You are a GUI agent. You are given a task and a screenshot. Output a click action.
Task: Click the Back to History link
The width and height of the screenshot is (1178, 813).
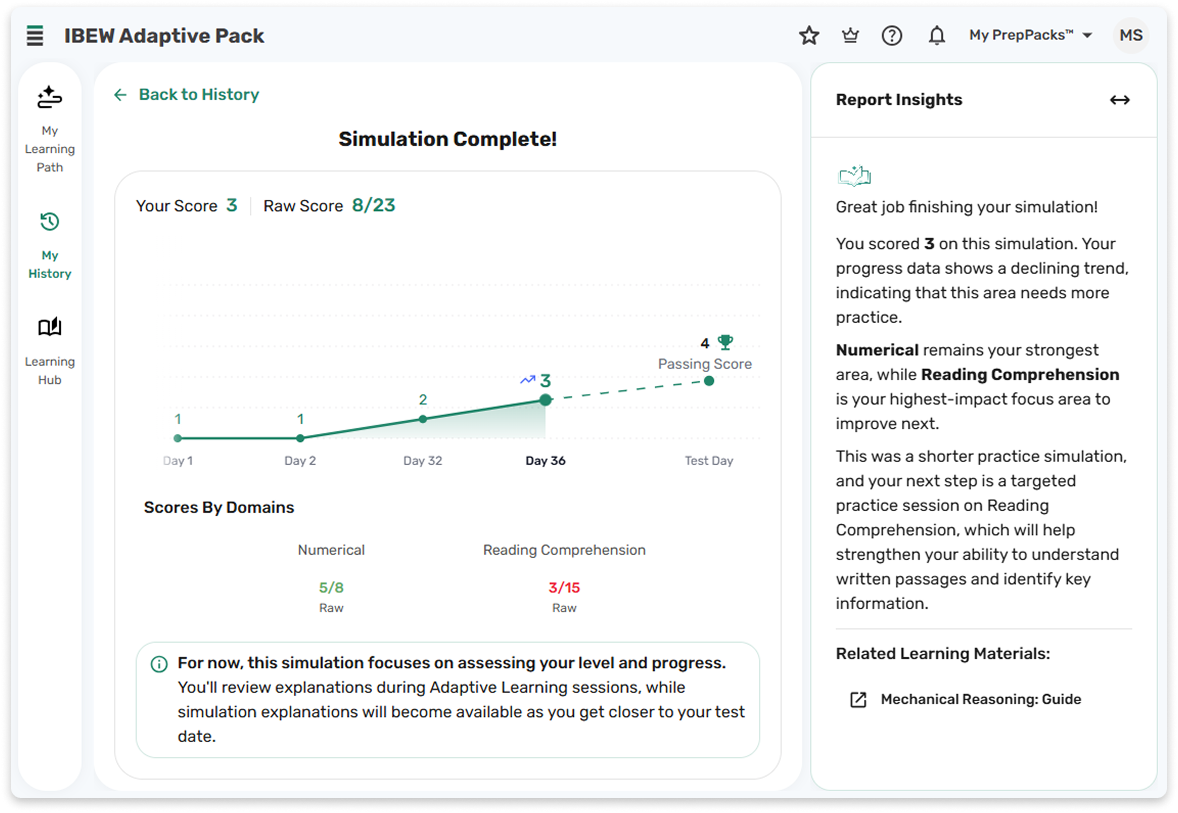pyautogui.click(x=199, y=95)
